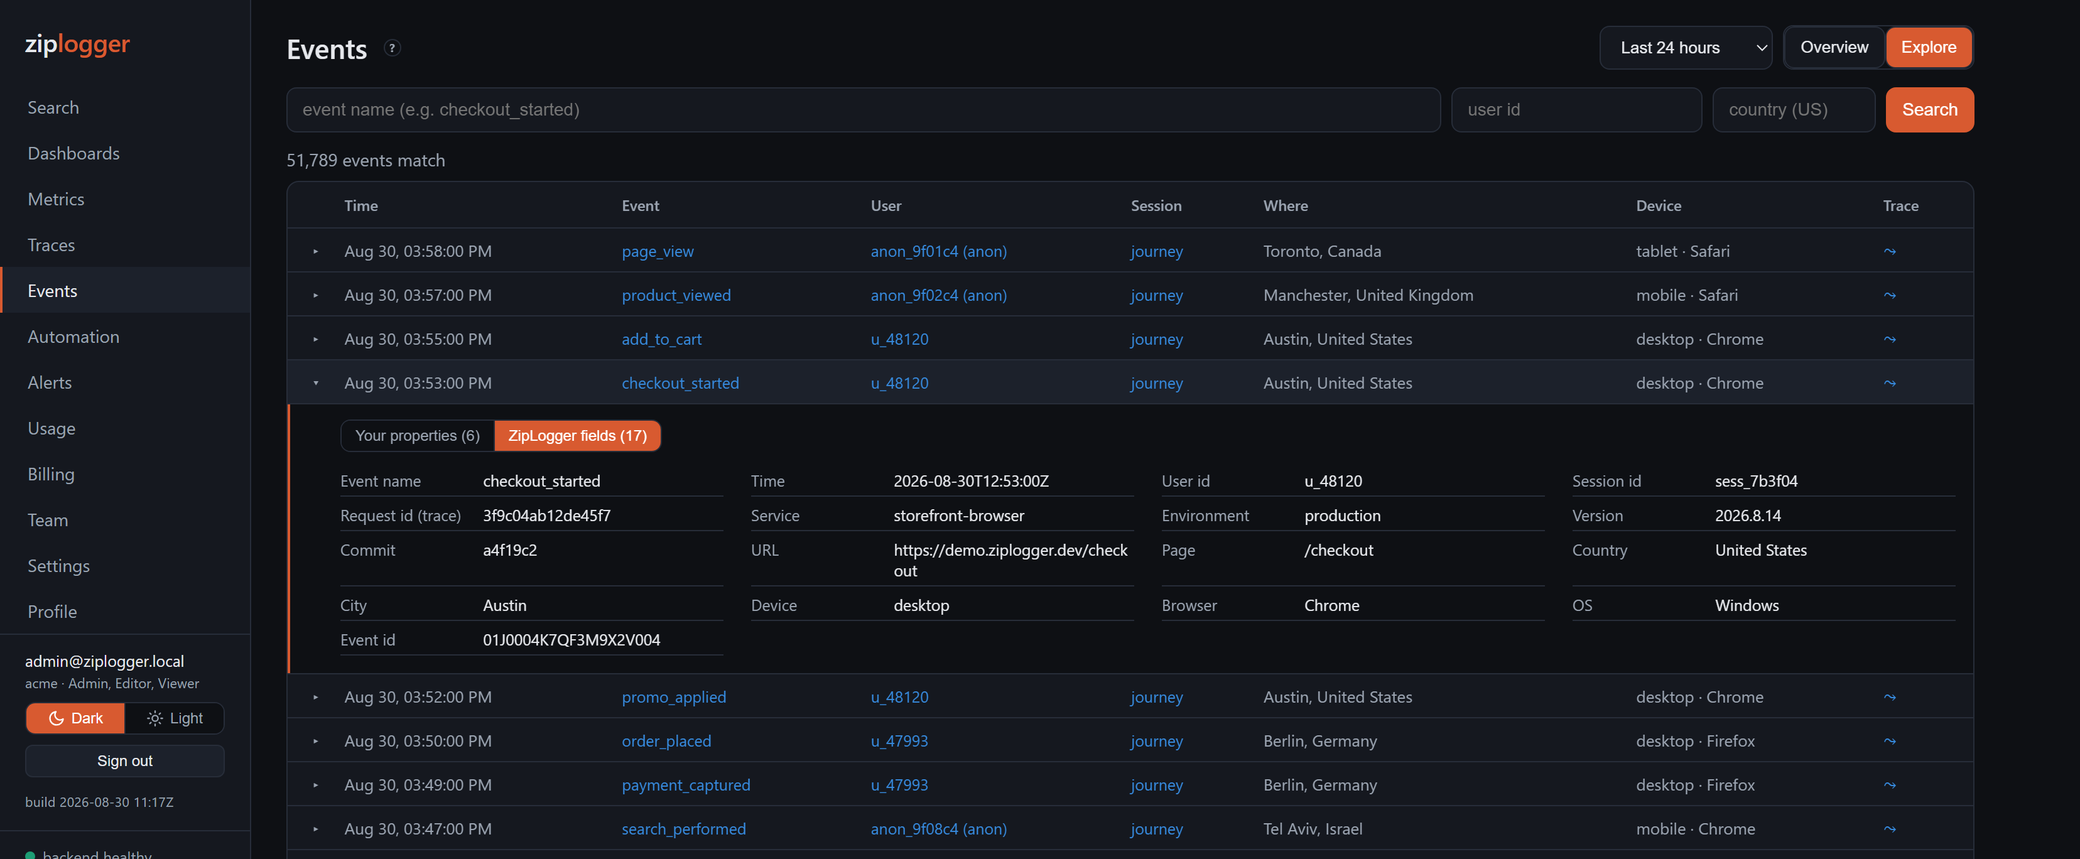Image resolution: width=2080 pixels, height=859 pixels.
Task: Focus the country (US) input field
Action: click(1793, 109)
